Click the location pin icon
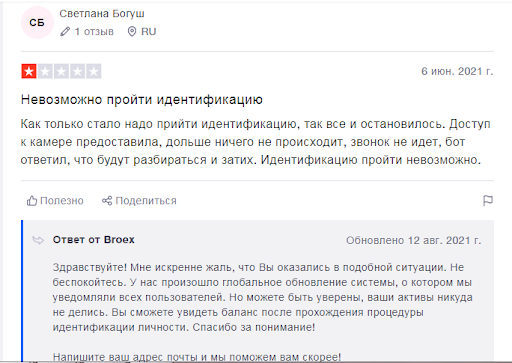This screenshot has height=363, width=512. tap(132, 32)
